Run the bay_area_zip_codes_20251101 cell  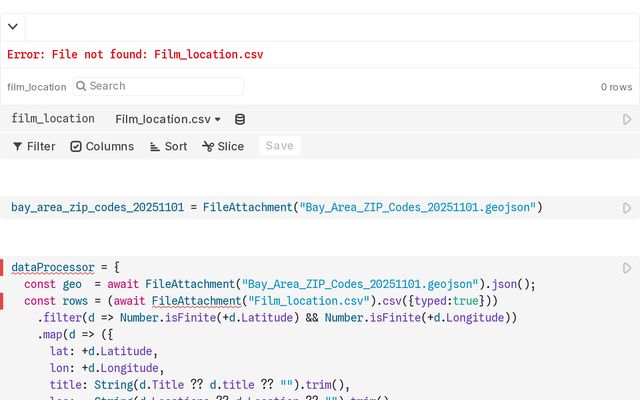point(627,208)
